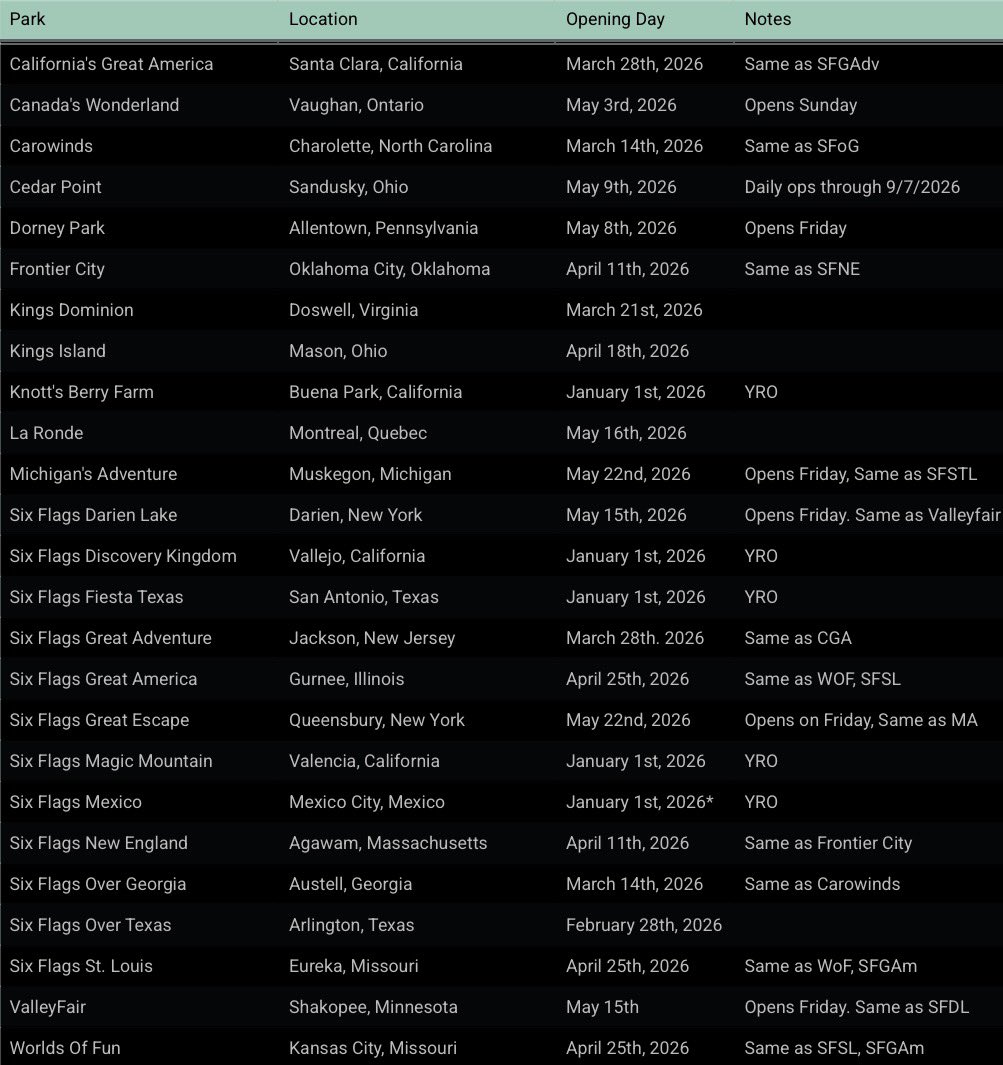The width and height of the screenshot is (1003, 1065).
Task: Select the May 3rd, 2026 date
Action: point(621,105)
